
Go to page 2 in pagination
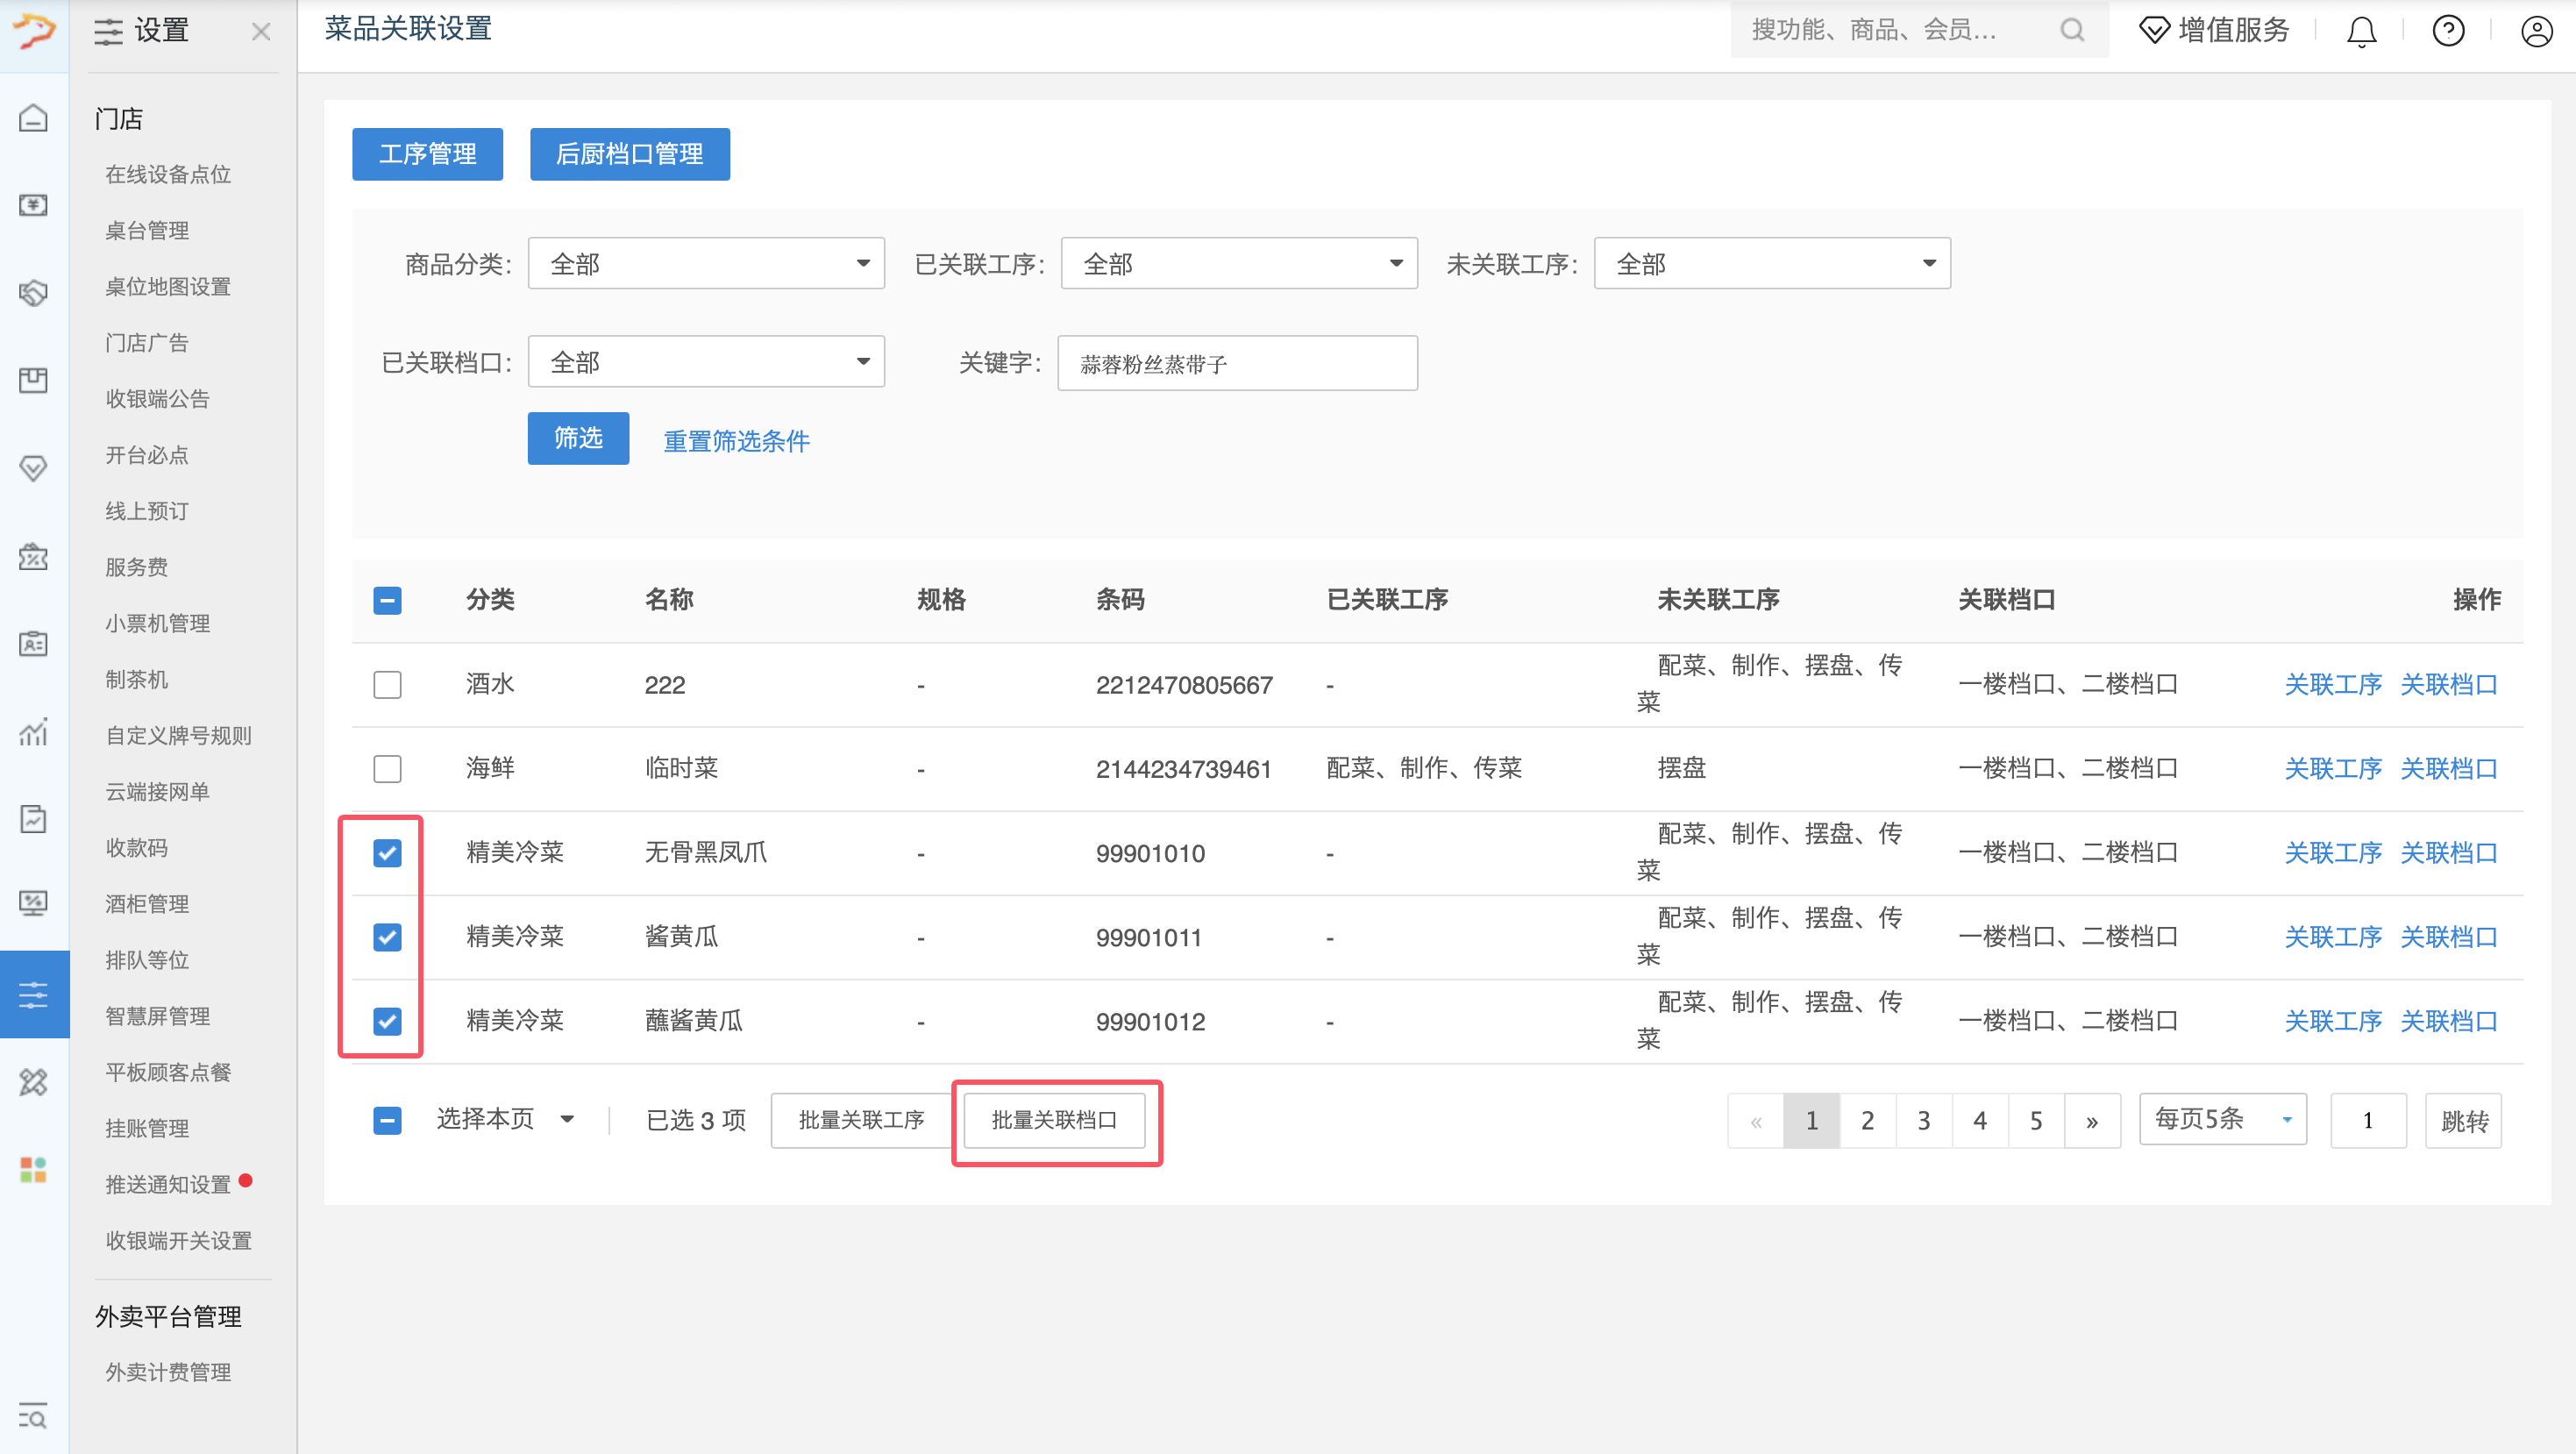(1867, 1120)
